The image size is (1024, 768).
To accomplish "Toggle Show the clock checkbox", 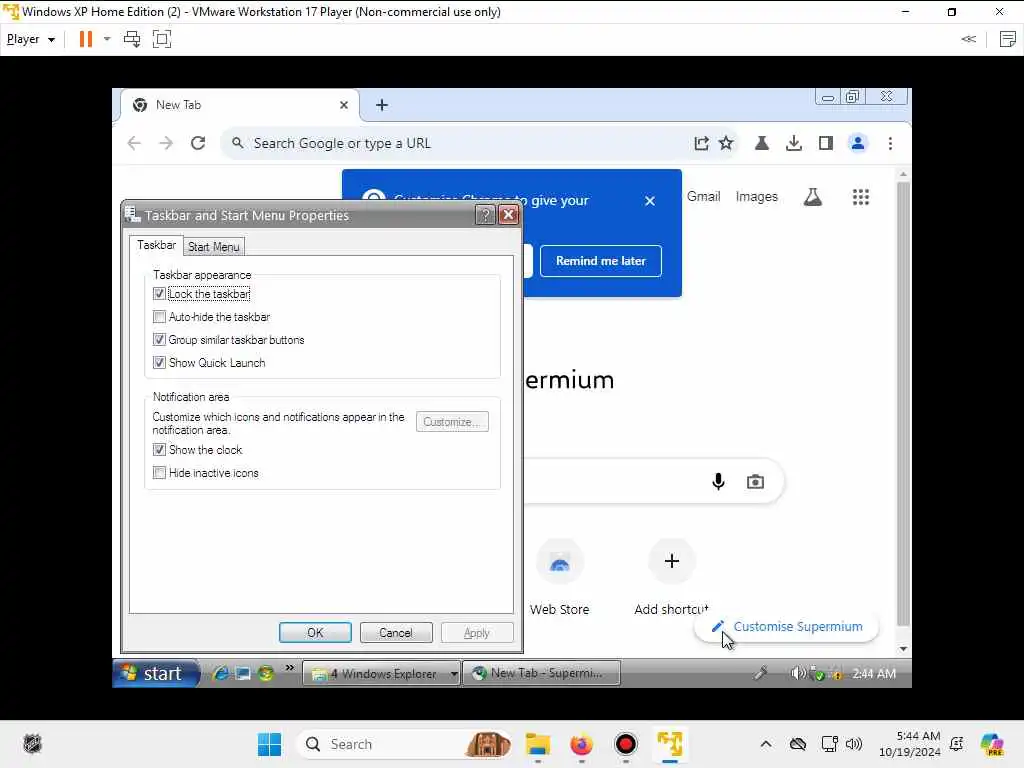I will 159,450.
